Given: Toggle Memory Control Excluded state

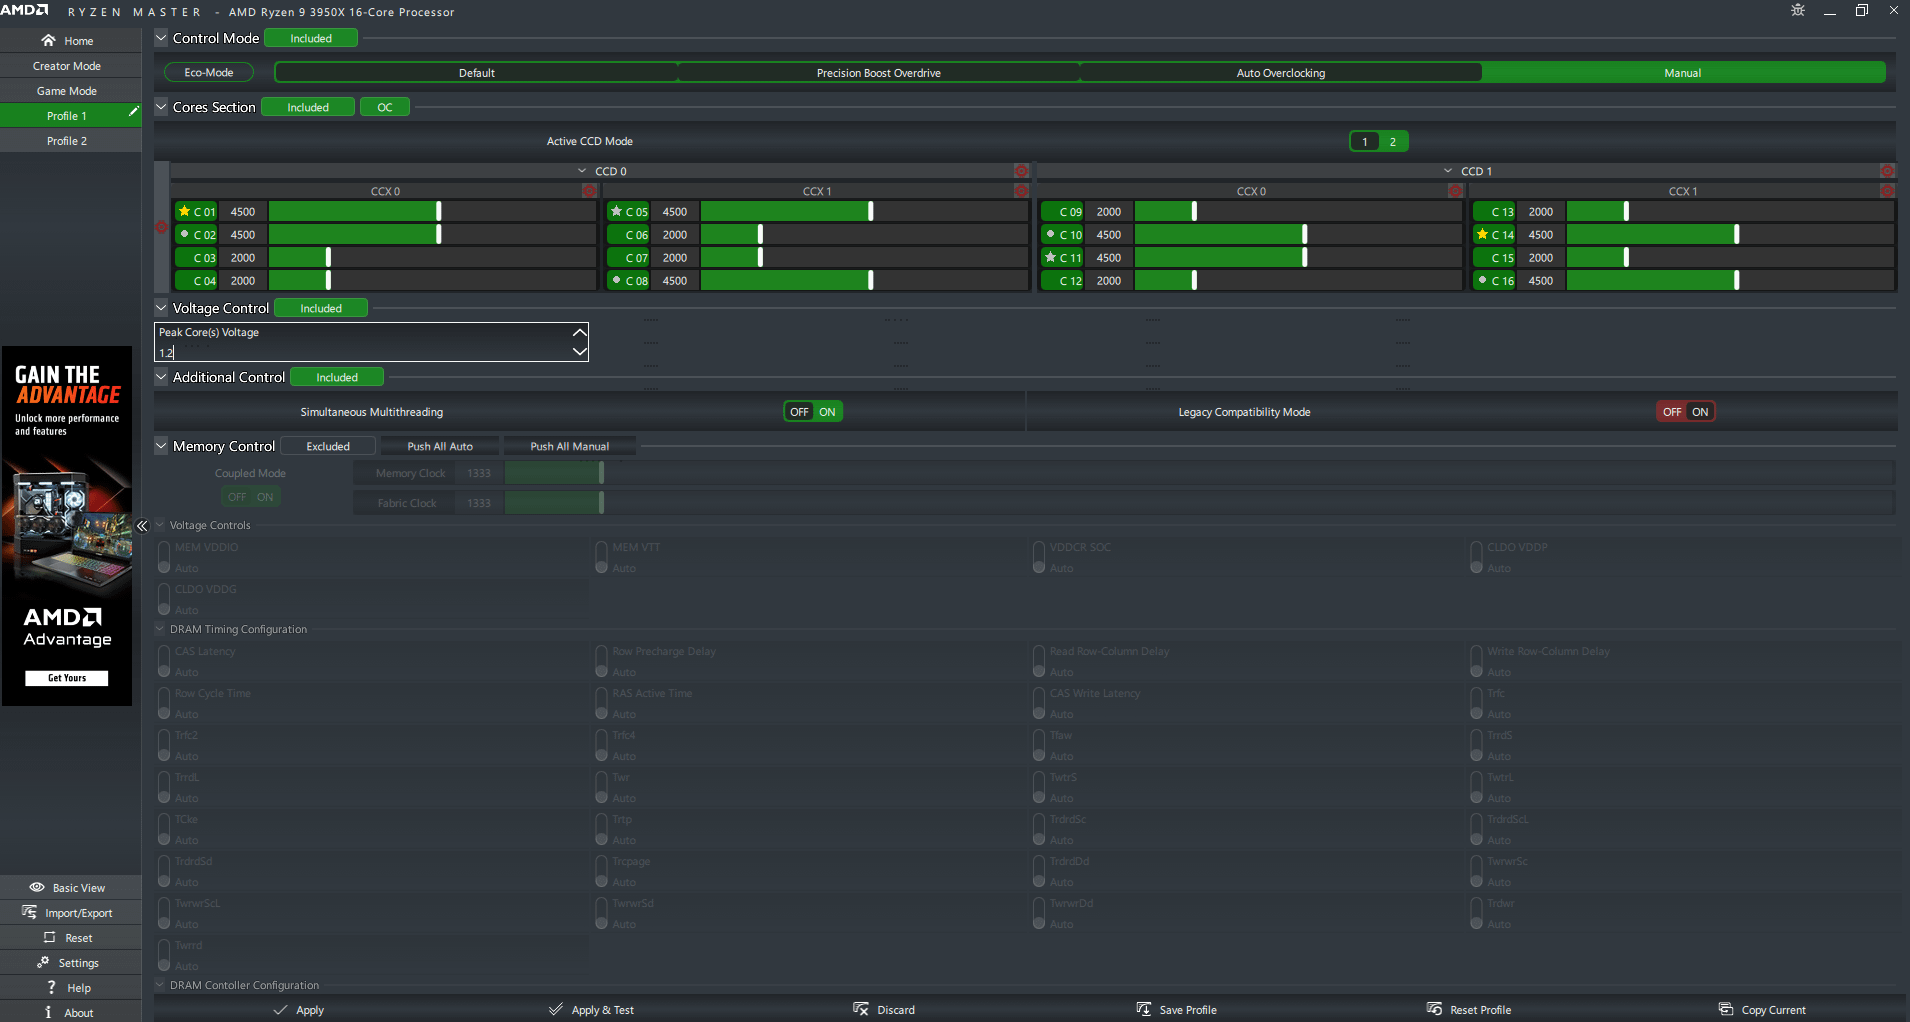Looking at the screenshot, I should [x=328, y=446].
